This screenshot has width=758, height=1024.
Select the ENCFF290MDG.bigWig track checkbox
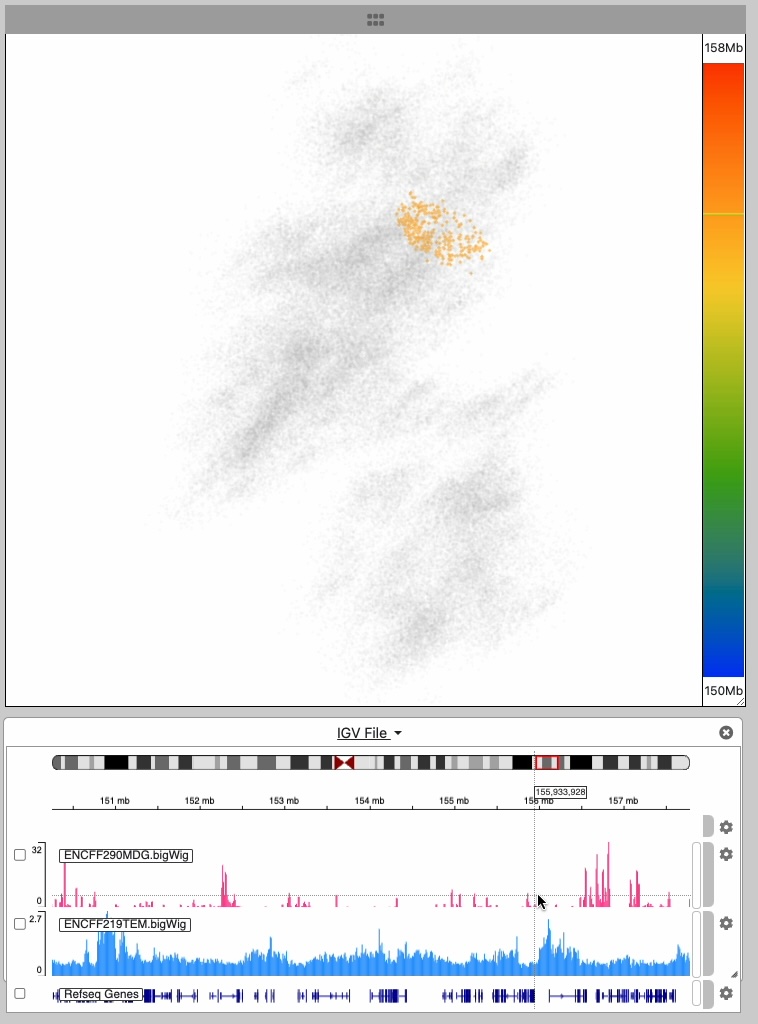(x=20, y=855)
